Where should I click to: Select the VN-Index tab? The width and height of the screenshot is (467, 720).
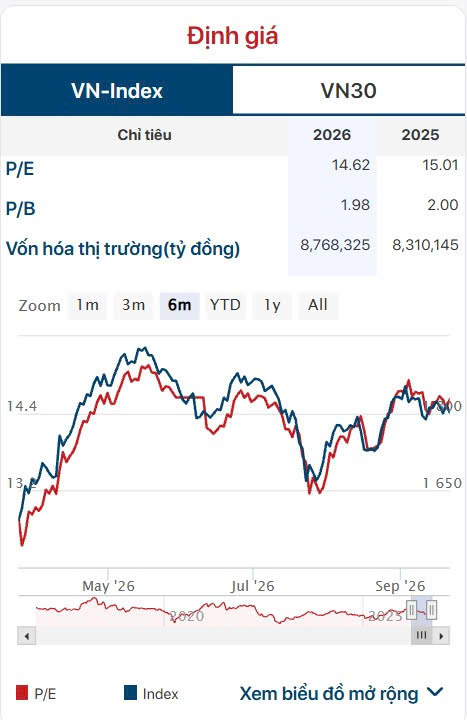[x=117, y=90]
